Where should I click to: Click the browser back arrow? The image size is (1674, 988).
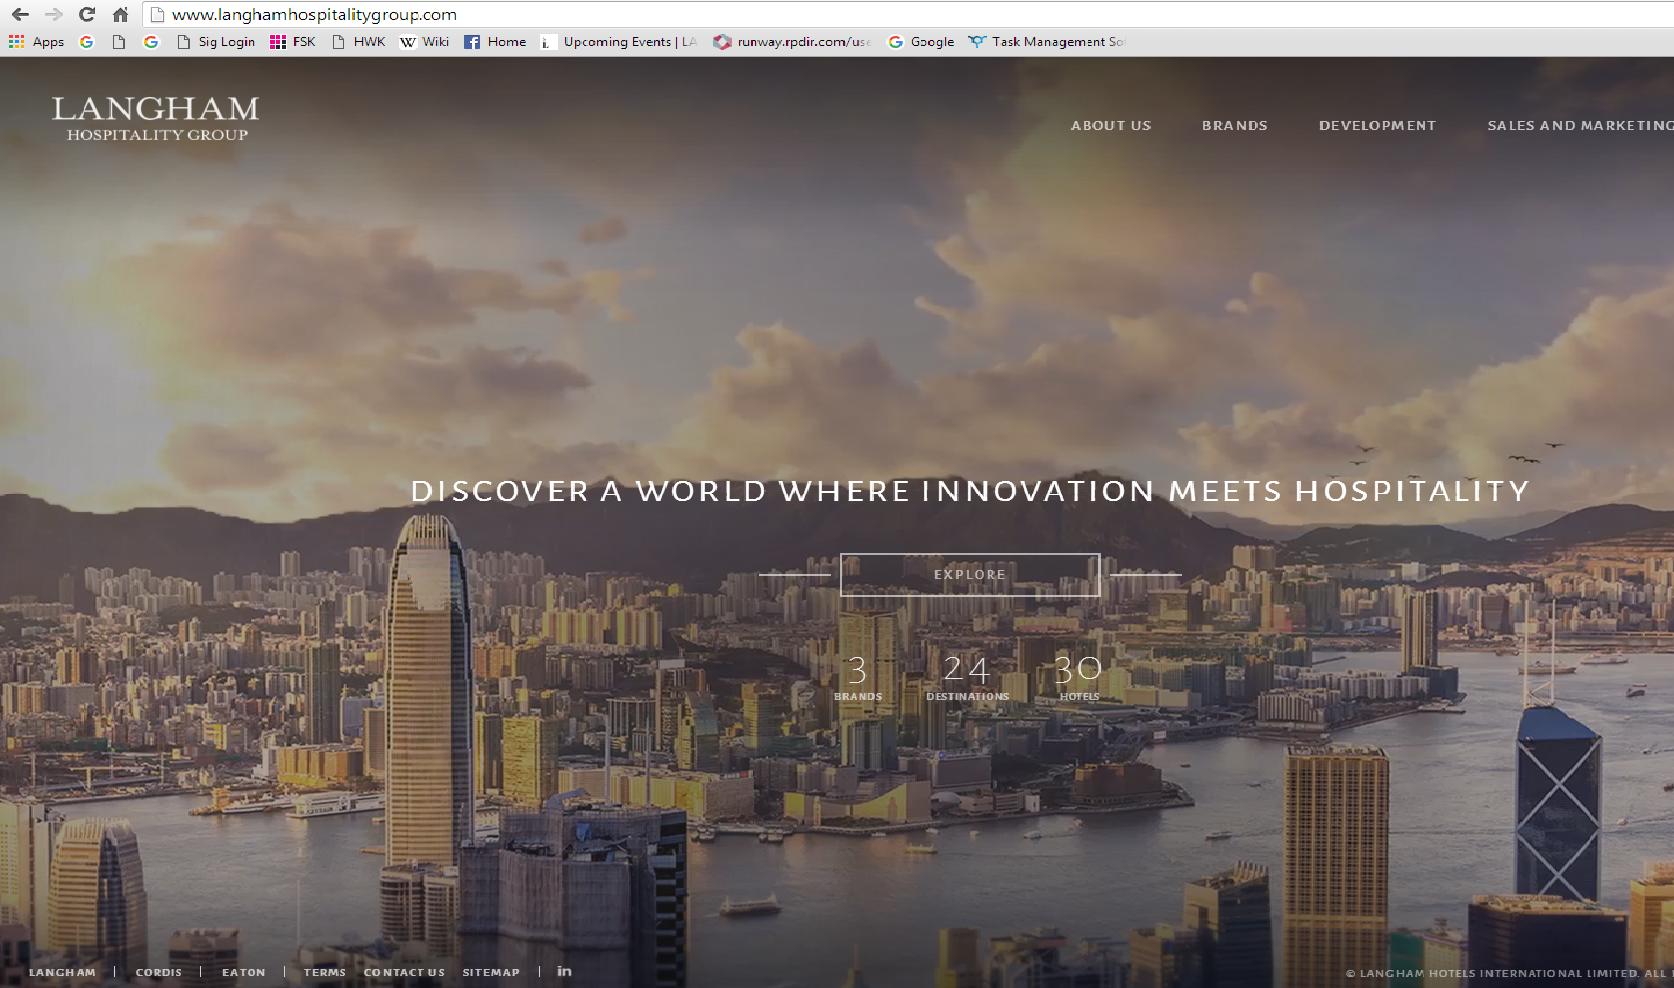[x=20, y=14]
